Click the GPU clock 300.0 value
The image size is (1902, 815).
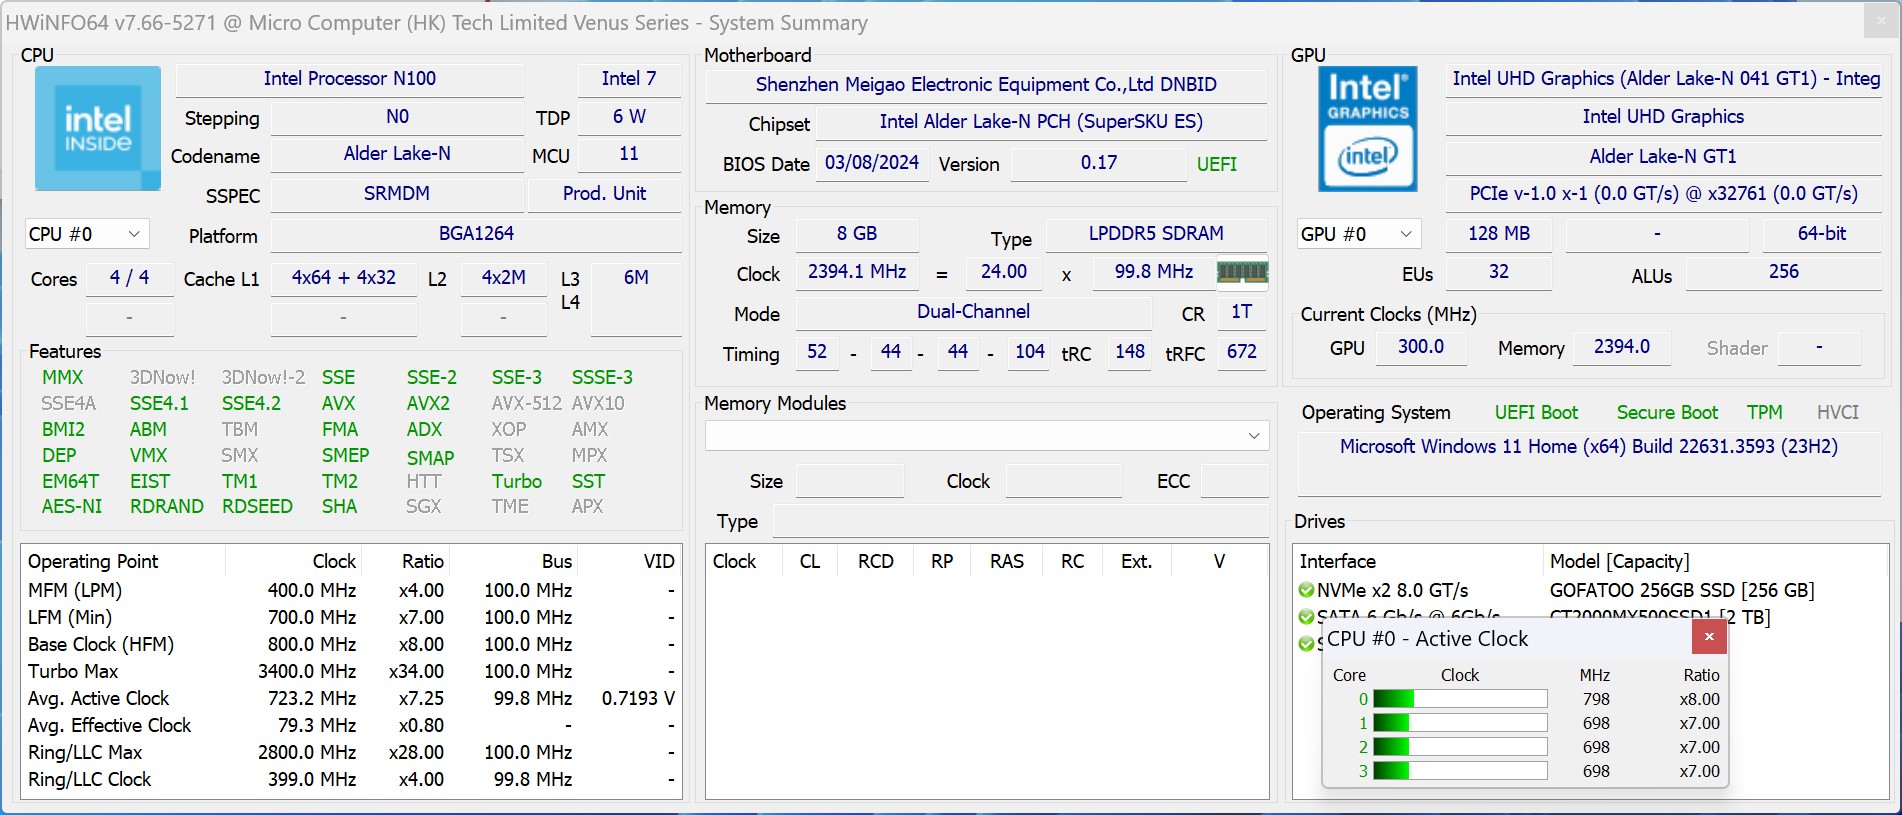pos(1421,347)
